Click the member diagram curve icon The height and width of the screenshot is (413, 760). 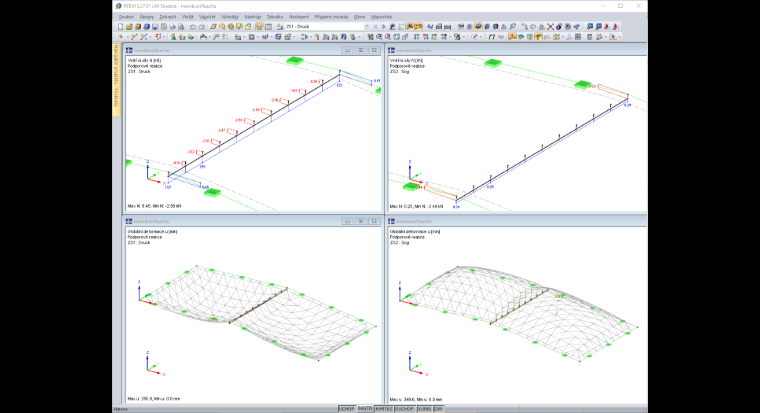(x=547, y=37)
